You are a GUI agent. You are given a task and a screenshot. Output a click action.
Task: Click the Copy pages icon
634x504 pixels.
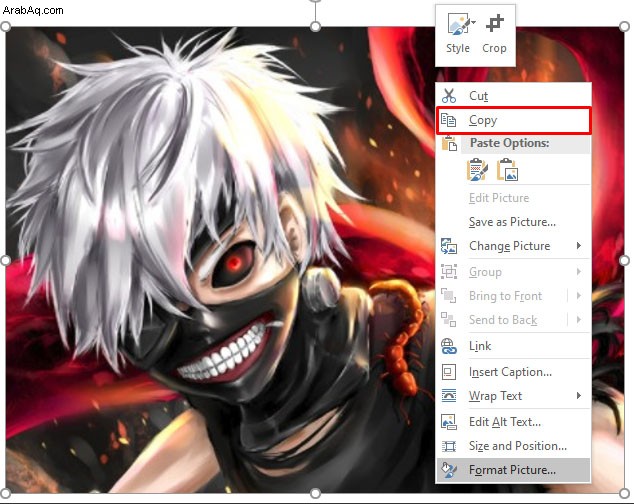pyautogui.click(x=449, y=120)
